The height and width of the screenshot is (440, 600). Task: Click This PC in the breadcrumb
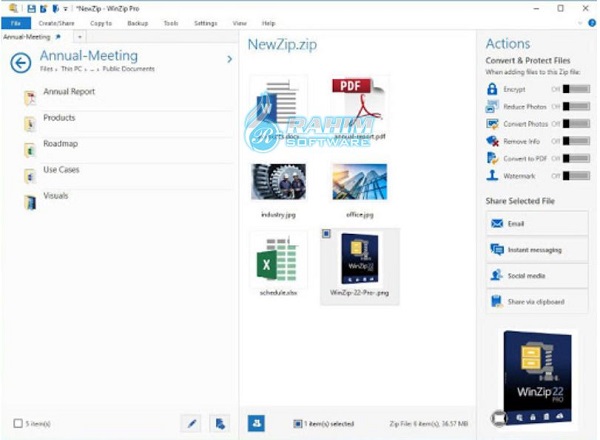[72, 69]
